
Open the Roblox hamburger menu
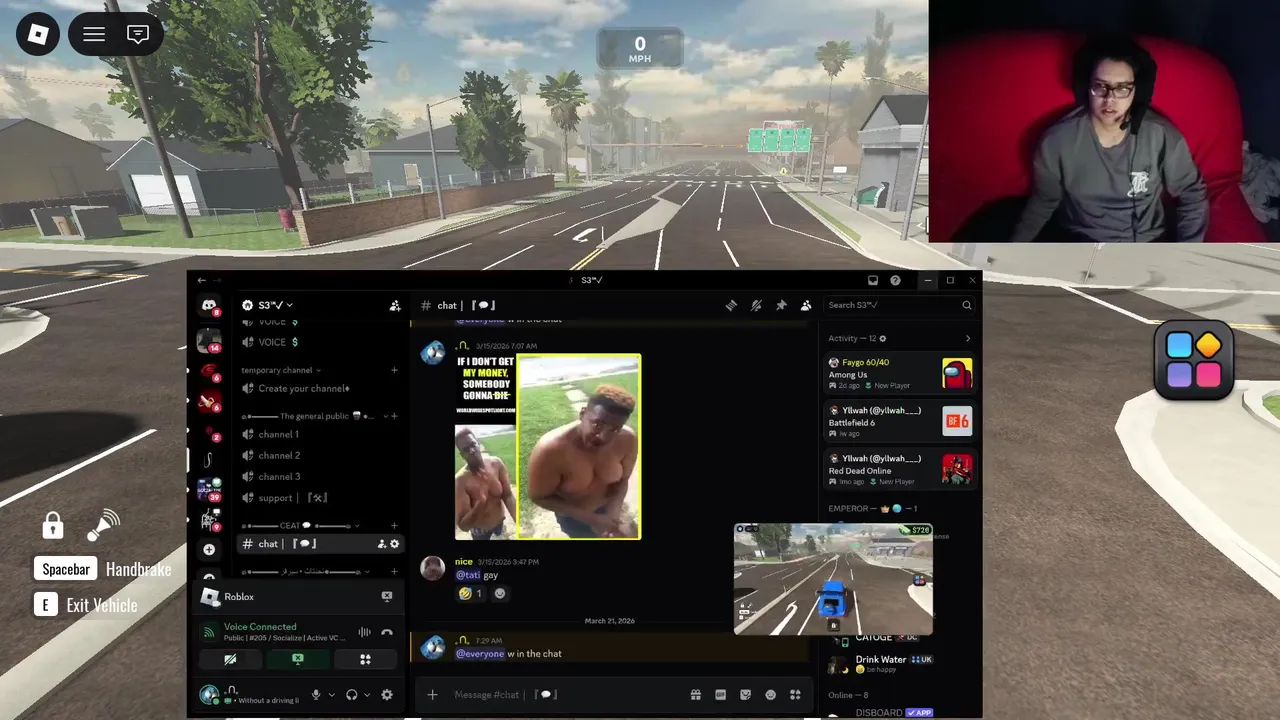point(94,35)
